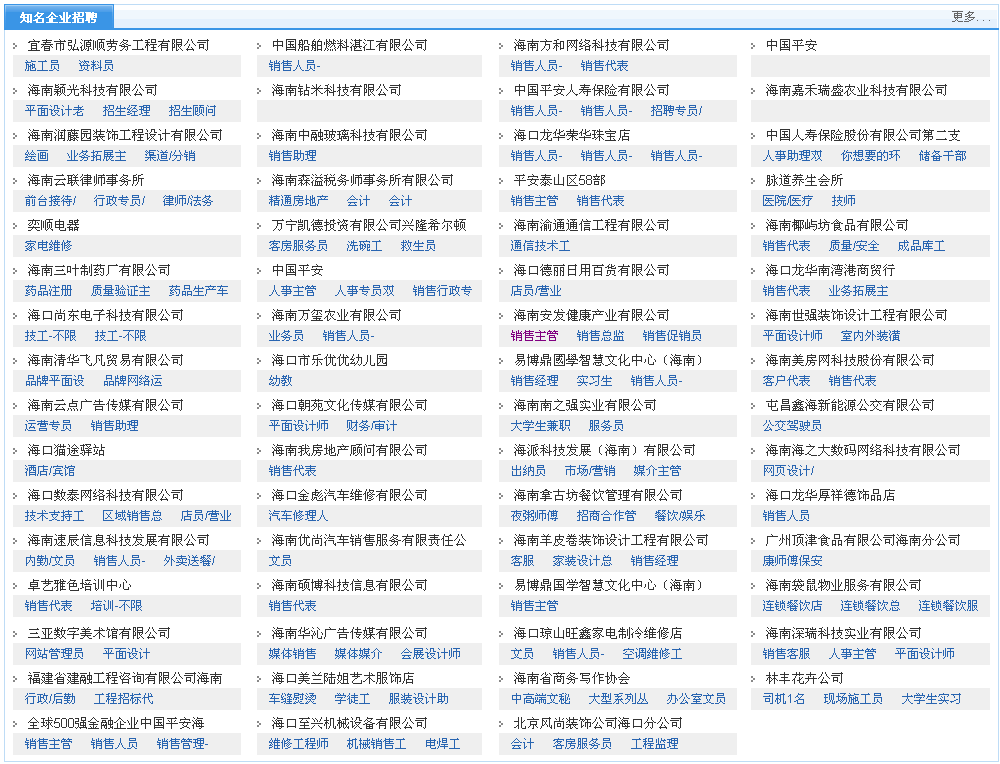Image resolution: width=1000 pixels, height=764 pixels.
Task: Click the 销售行政专 job link
Action: (443, 291)
